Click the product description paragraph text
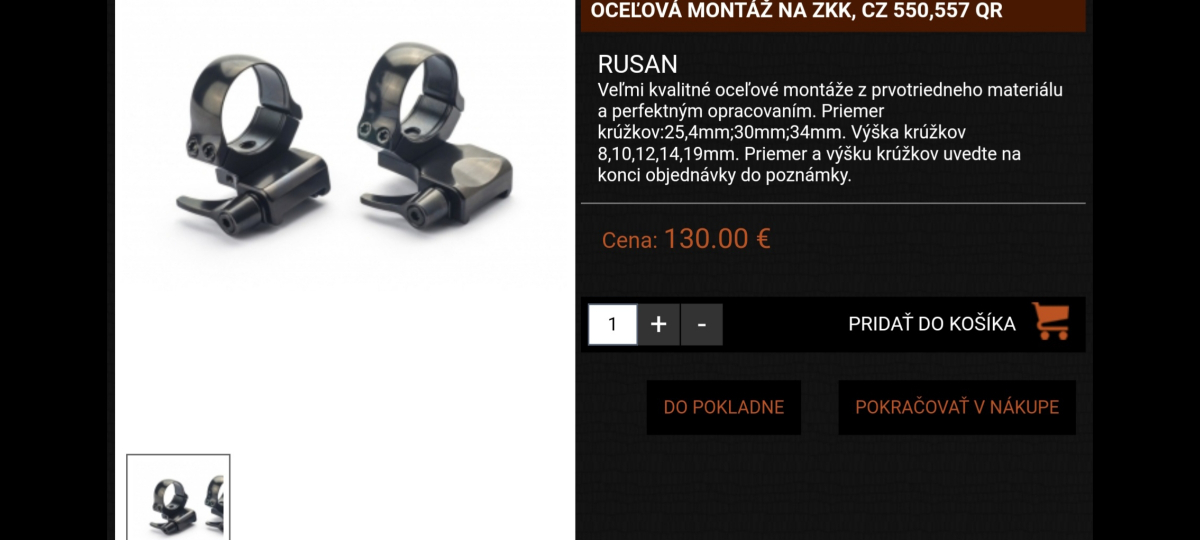1200x540 pixels. 830,132
